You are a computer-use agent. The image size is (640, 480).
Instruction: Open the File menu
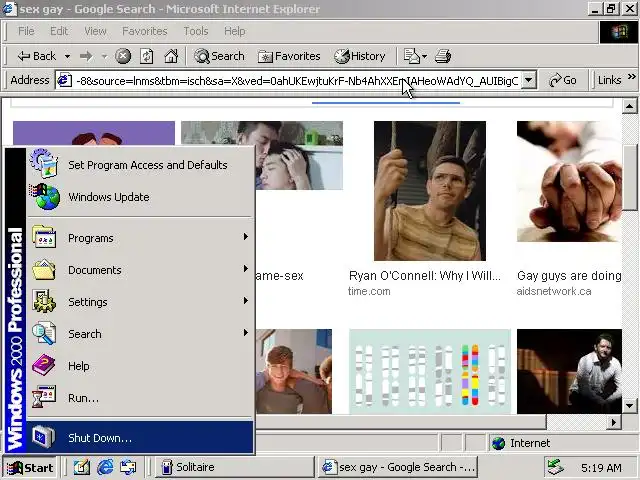26,31
